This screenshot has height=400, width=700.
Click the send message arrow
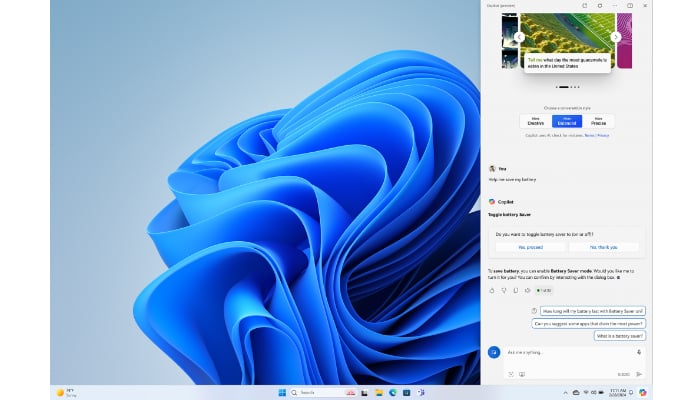click(x=639, y=374)
